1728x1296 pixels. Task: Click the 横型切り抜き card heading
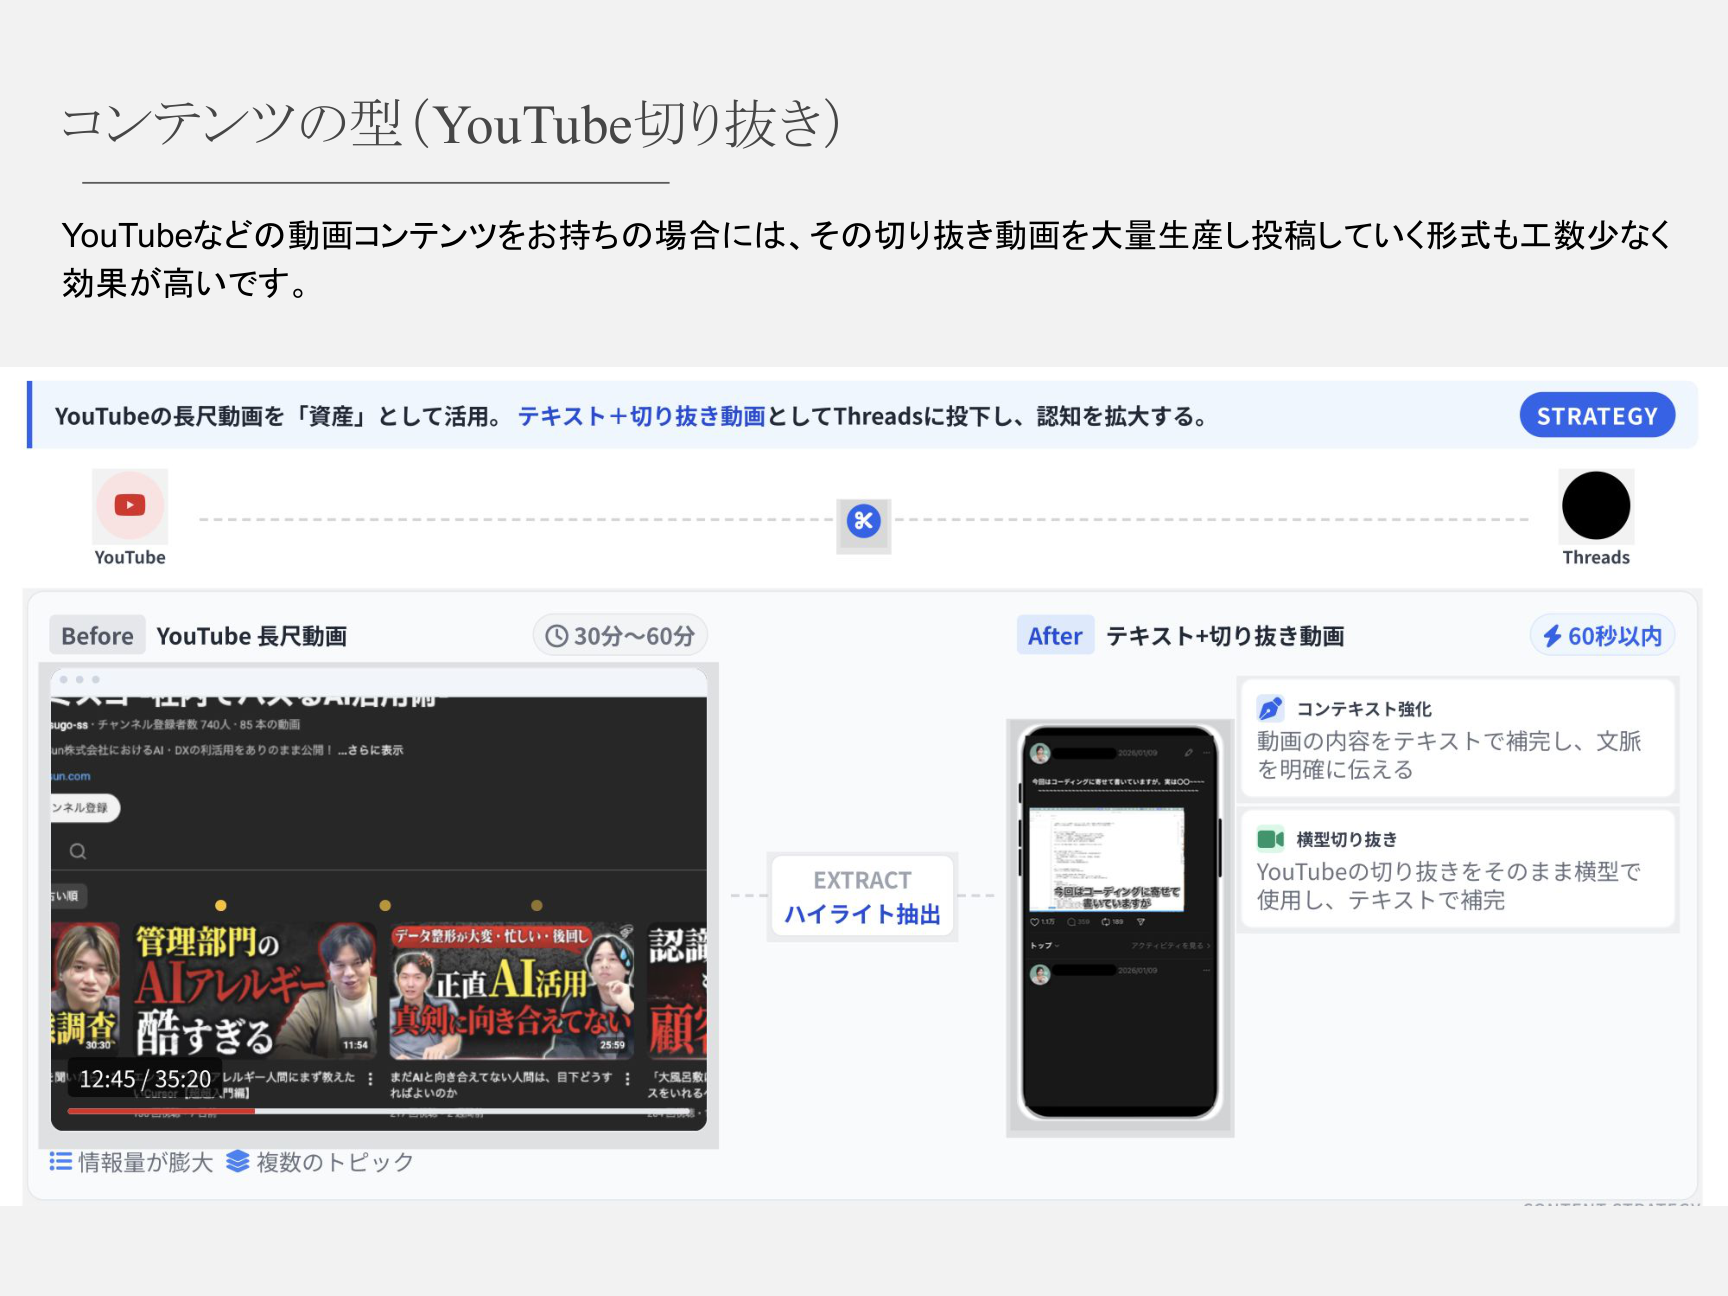tap(1346, 839)
